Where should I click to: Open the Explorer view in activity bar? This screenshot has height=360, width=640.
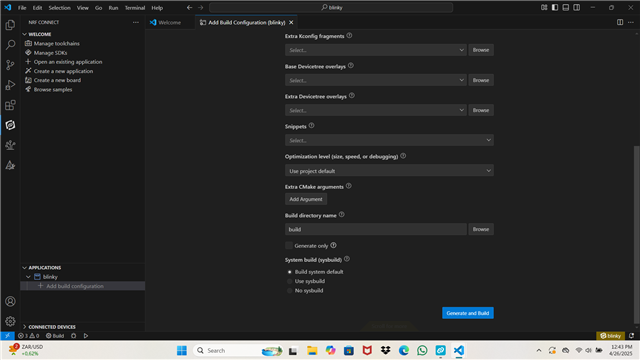pyautogui.click(x=10, y=25)
